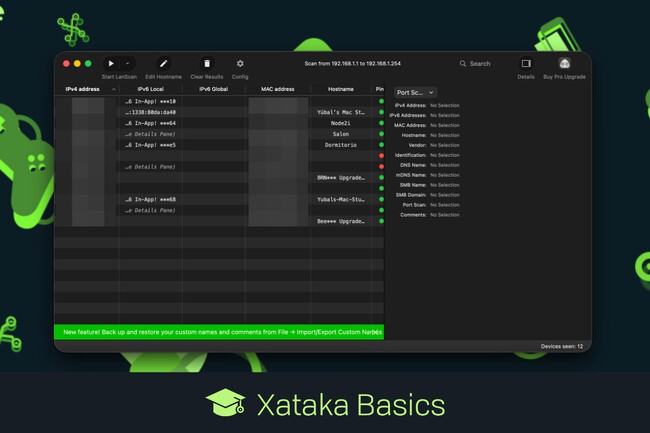This screenshot has width=650, height=433.
Task: Expand the Port Scan dropdown
Action: tap(415, 91)
